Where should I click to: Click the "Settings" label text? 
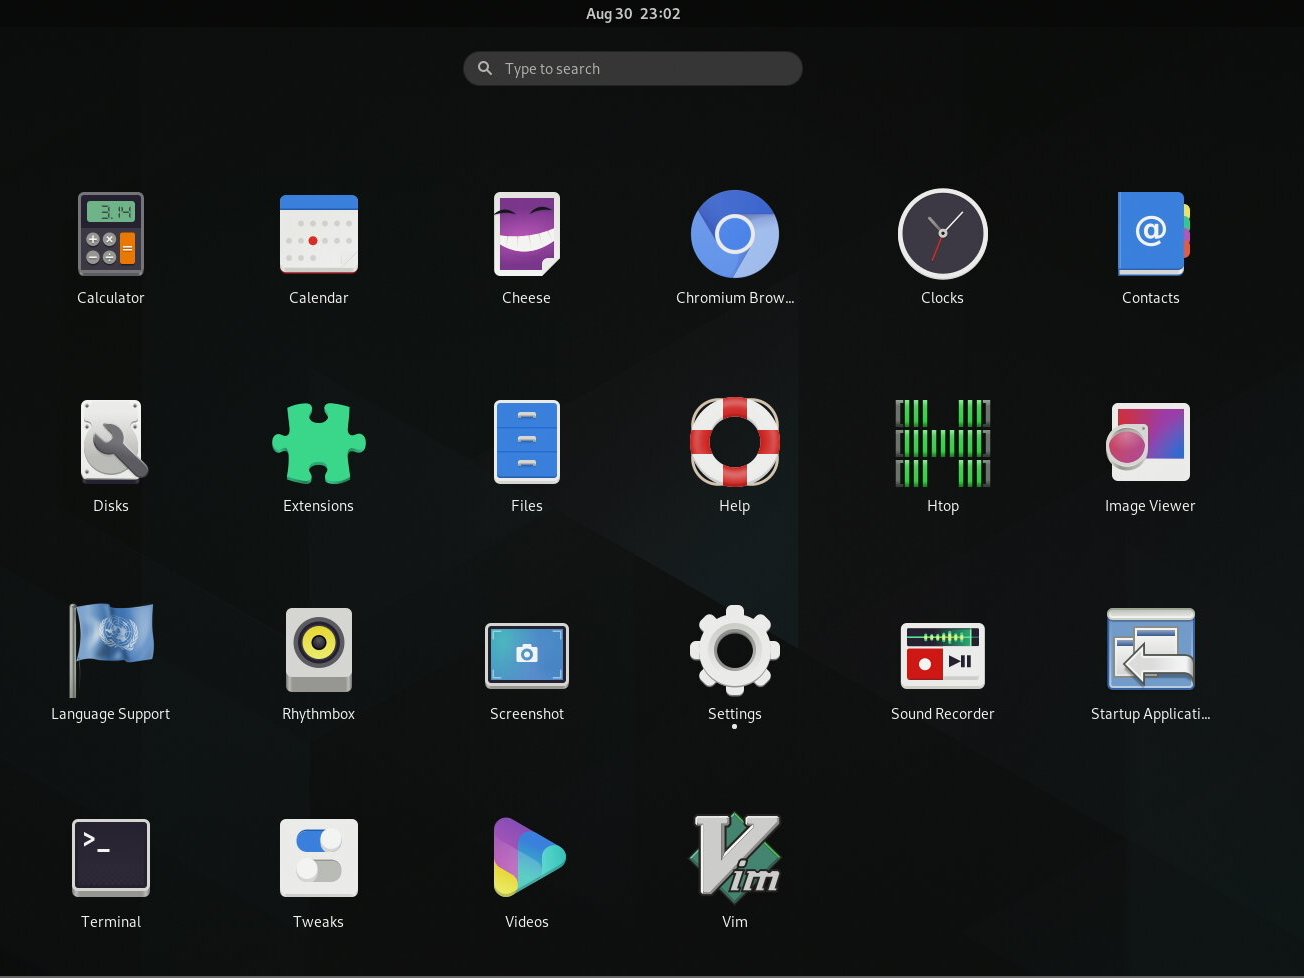[x=735, y=714]
